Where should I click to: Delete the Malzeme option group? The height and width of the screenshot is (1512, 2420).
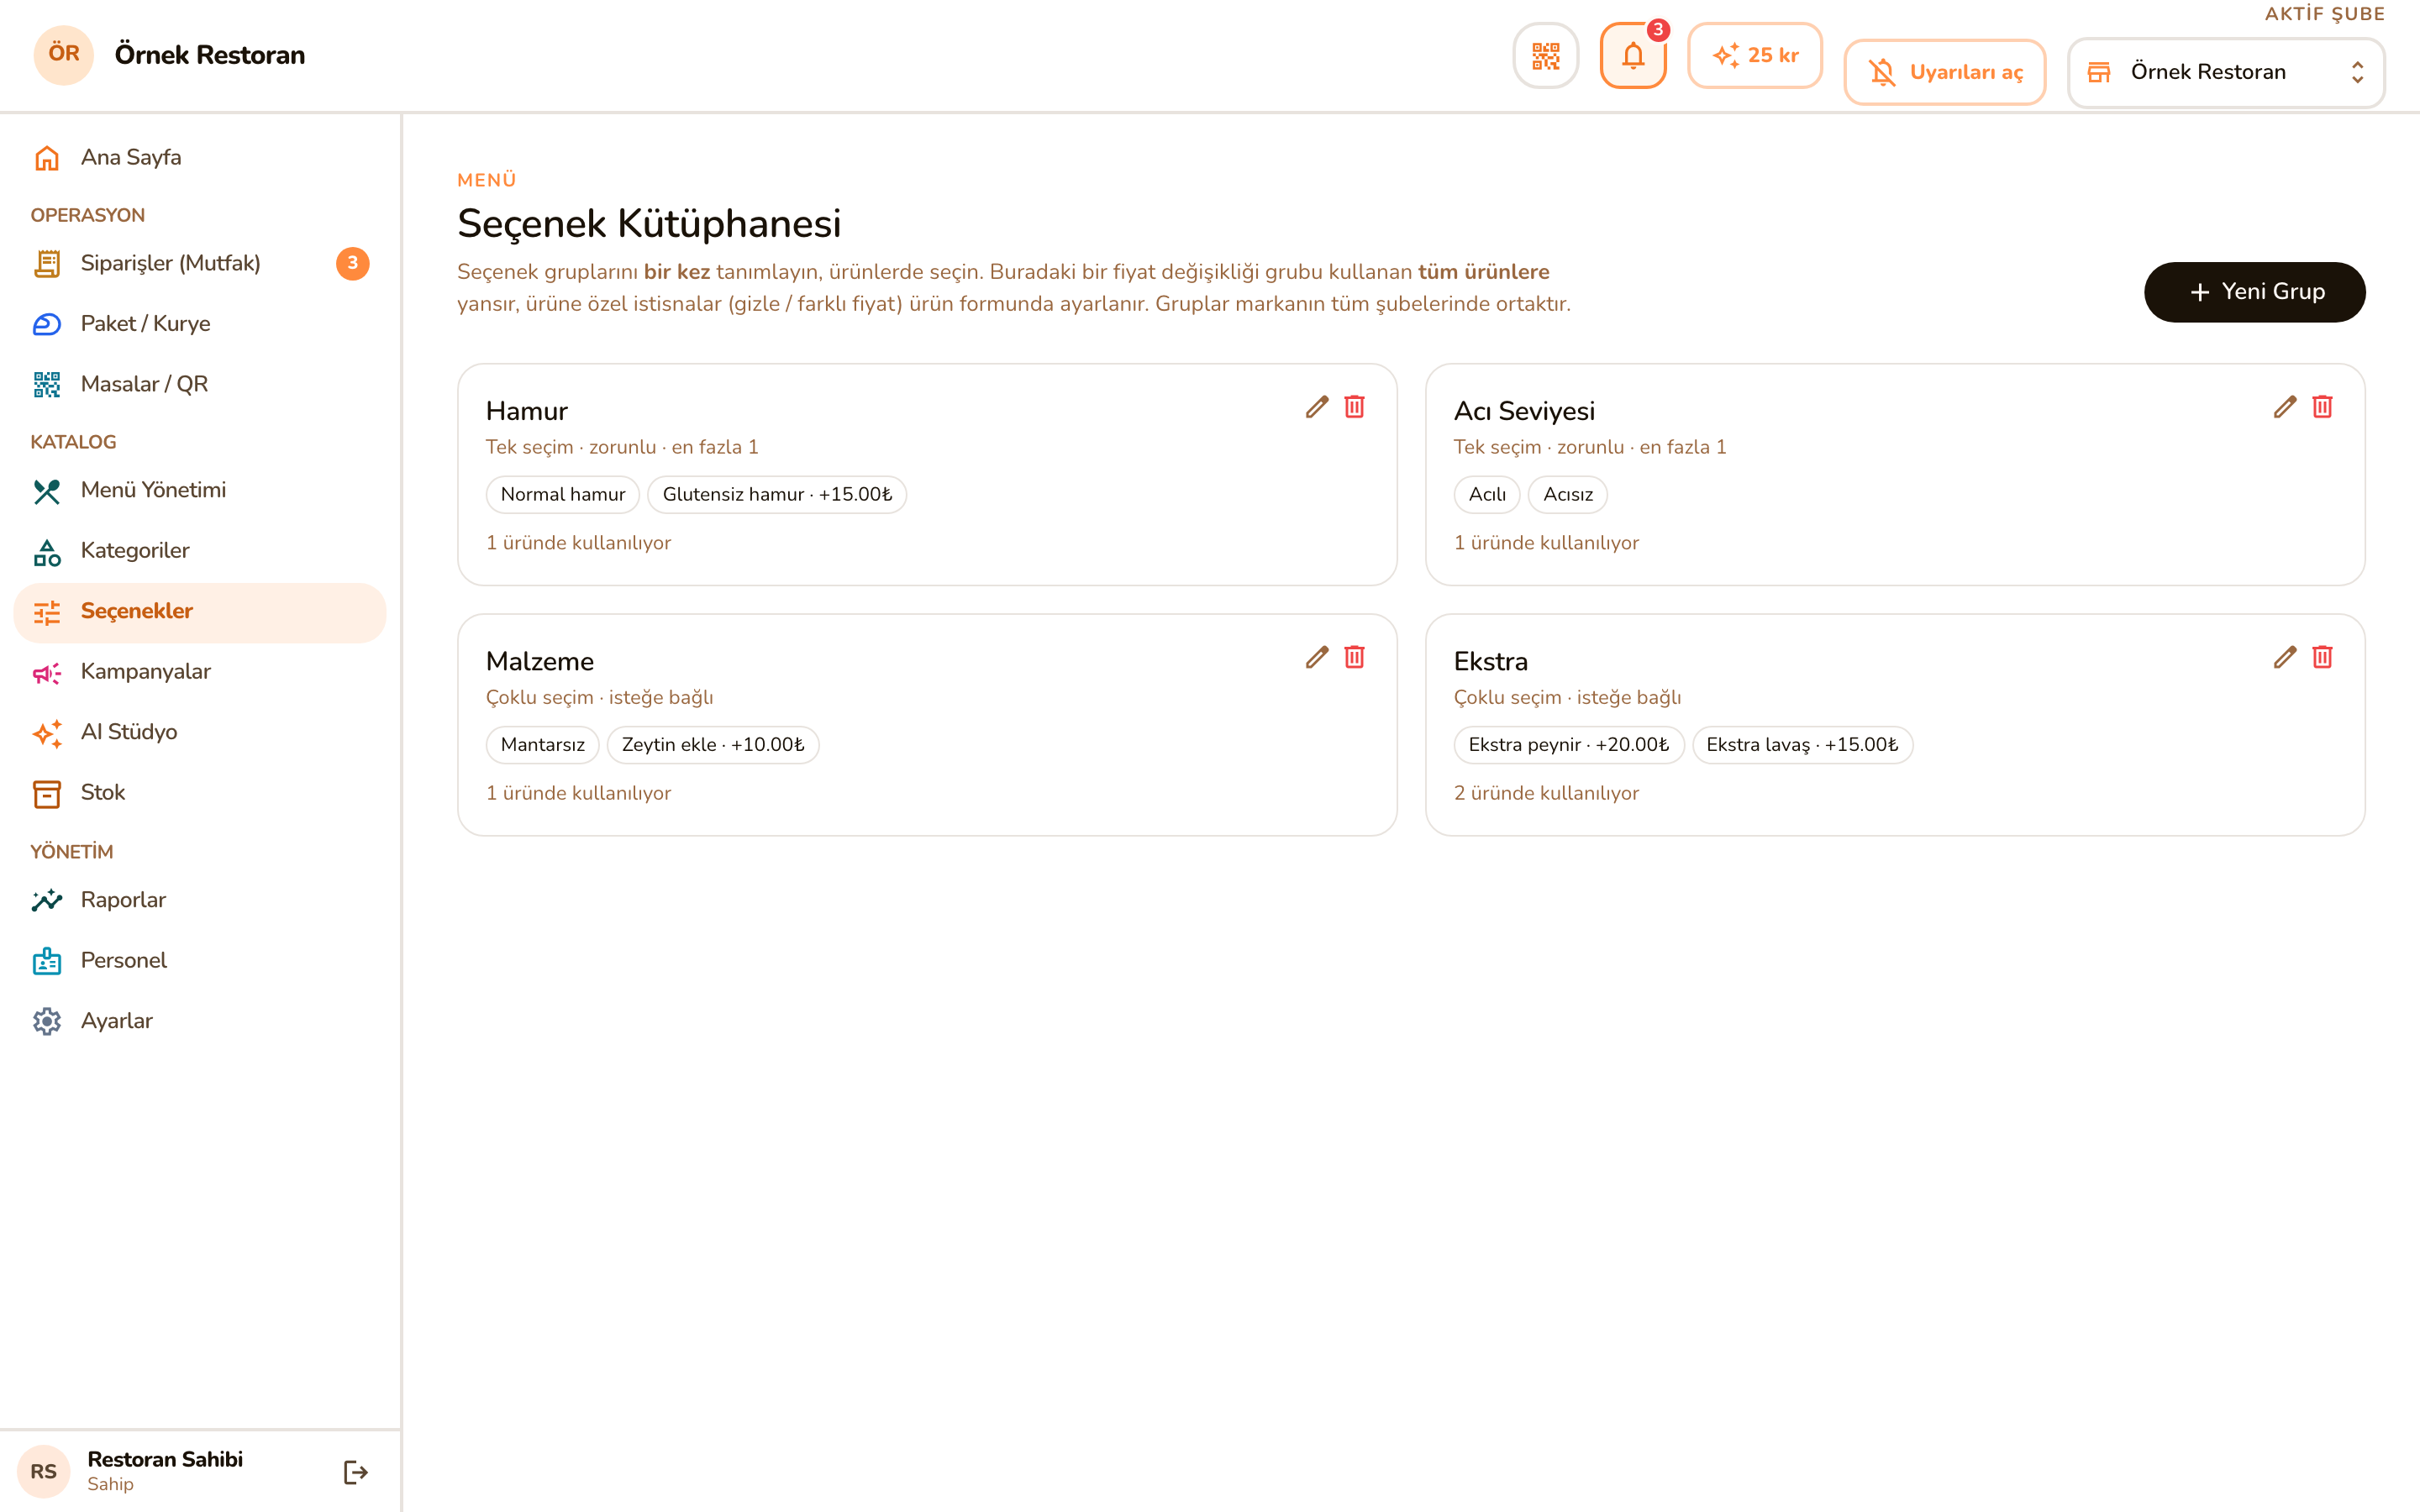tap(1354, 657)
